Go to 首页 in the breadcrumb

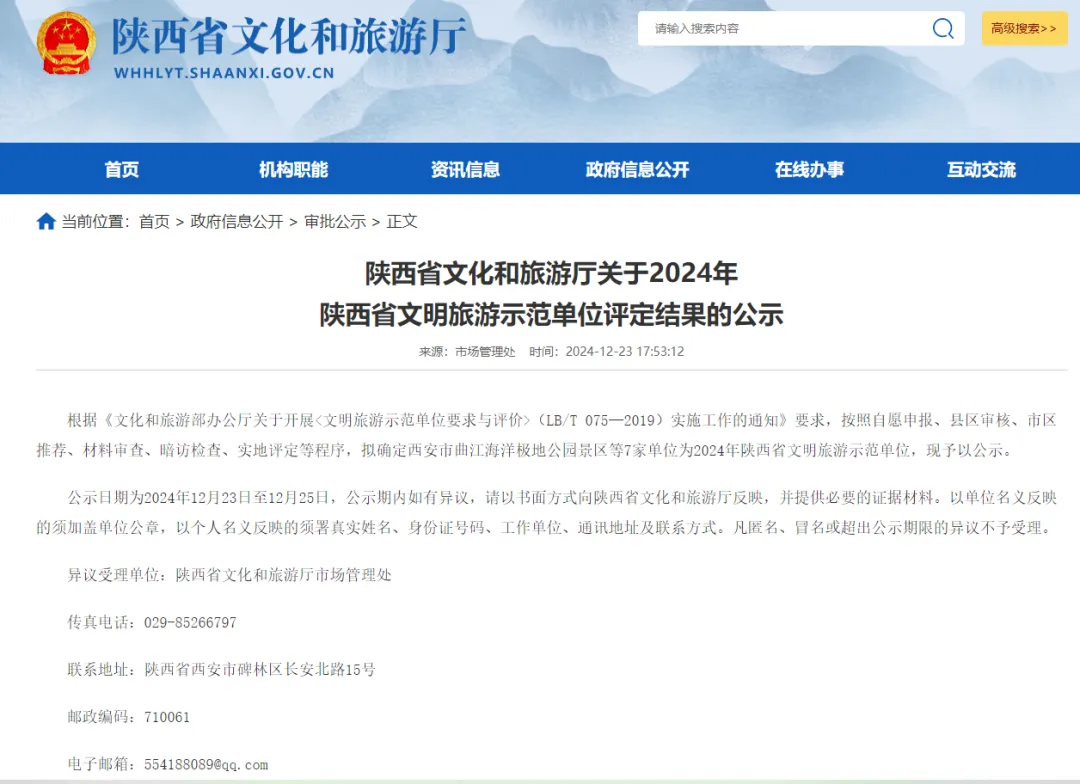pyautogui.click(x=154, y=221)
